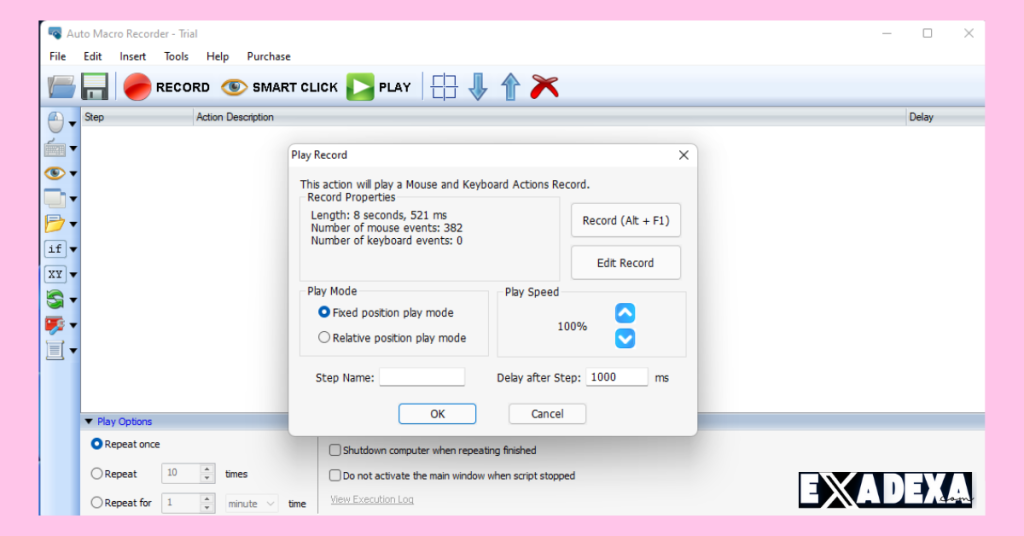The width and height of the screenshot is (1024, 536).
Task: Open the dropdown arrow beside the window icon
Action: [x=73, y=199]
